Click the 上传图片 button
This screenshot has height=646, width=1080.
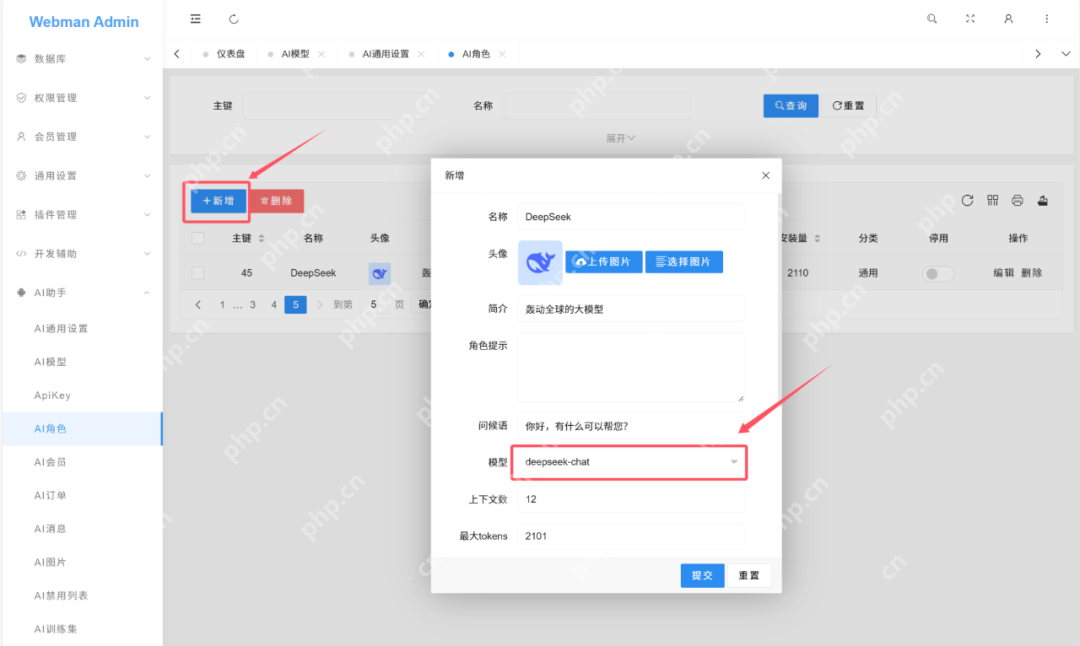coord(604,262)
